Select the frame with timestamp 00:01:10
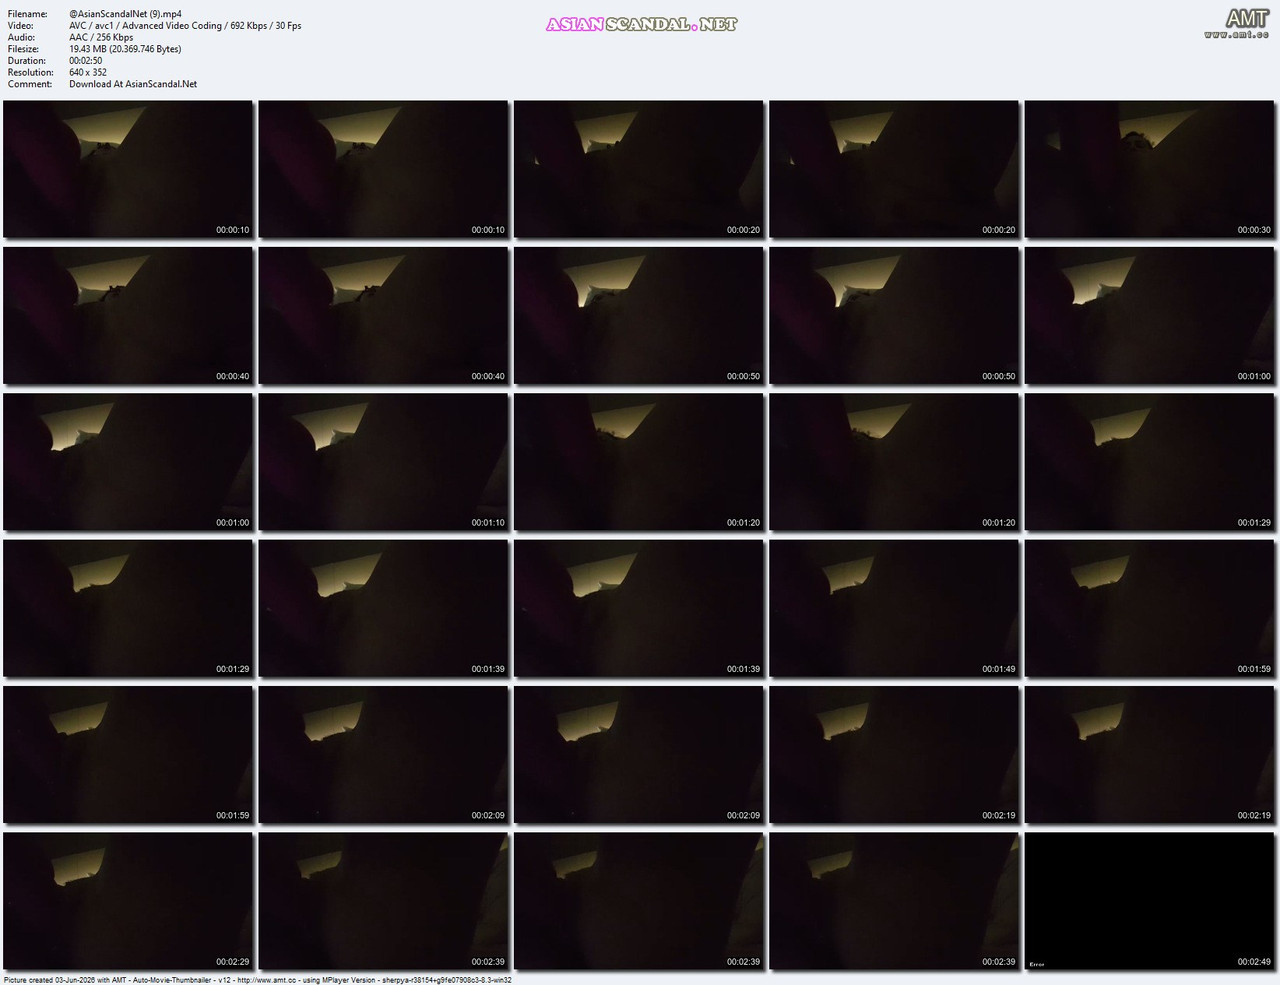The image size is (1280, 985). pyautogui.click(x=383, y=461)
